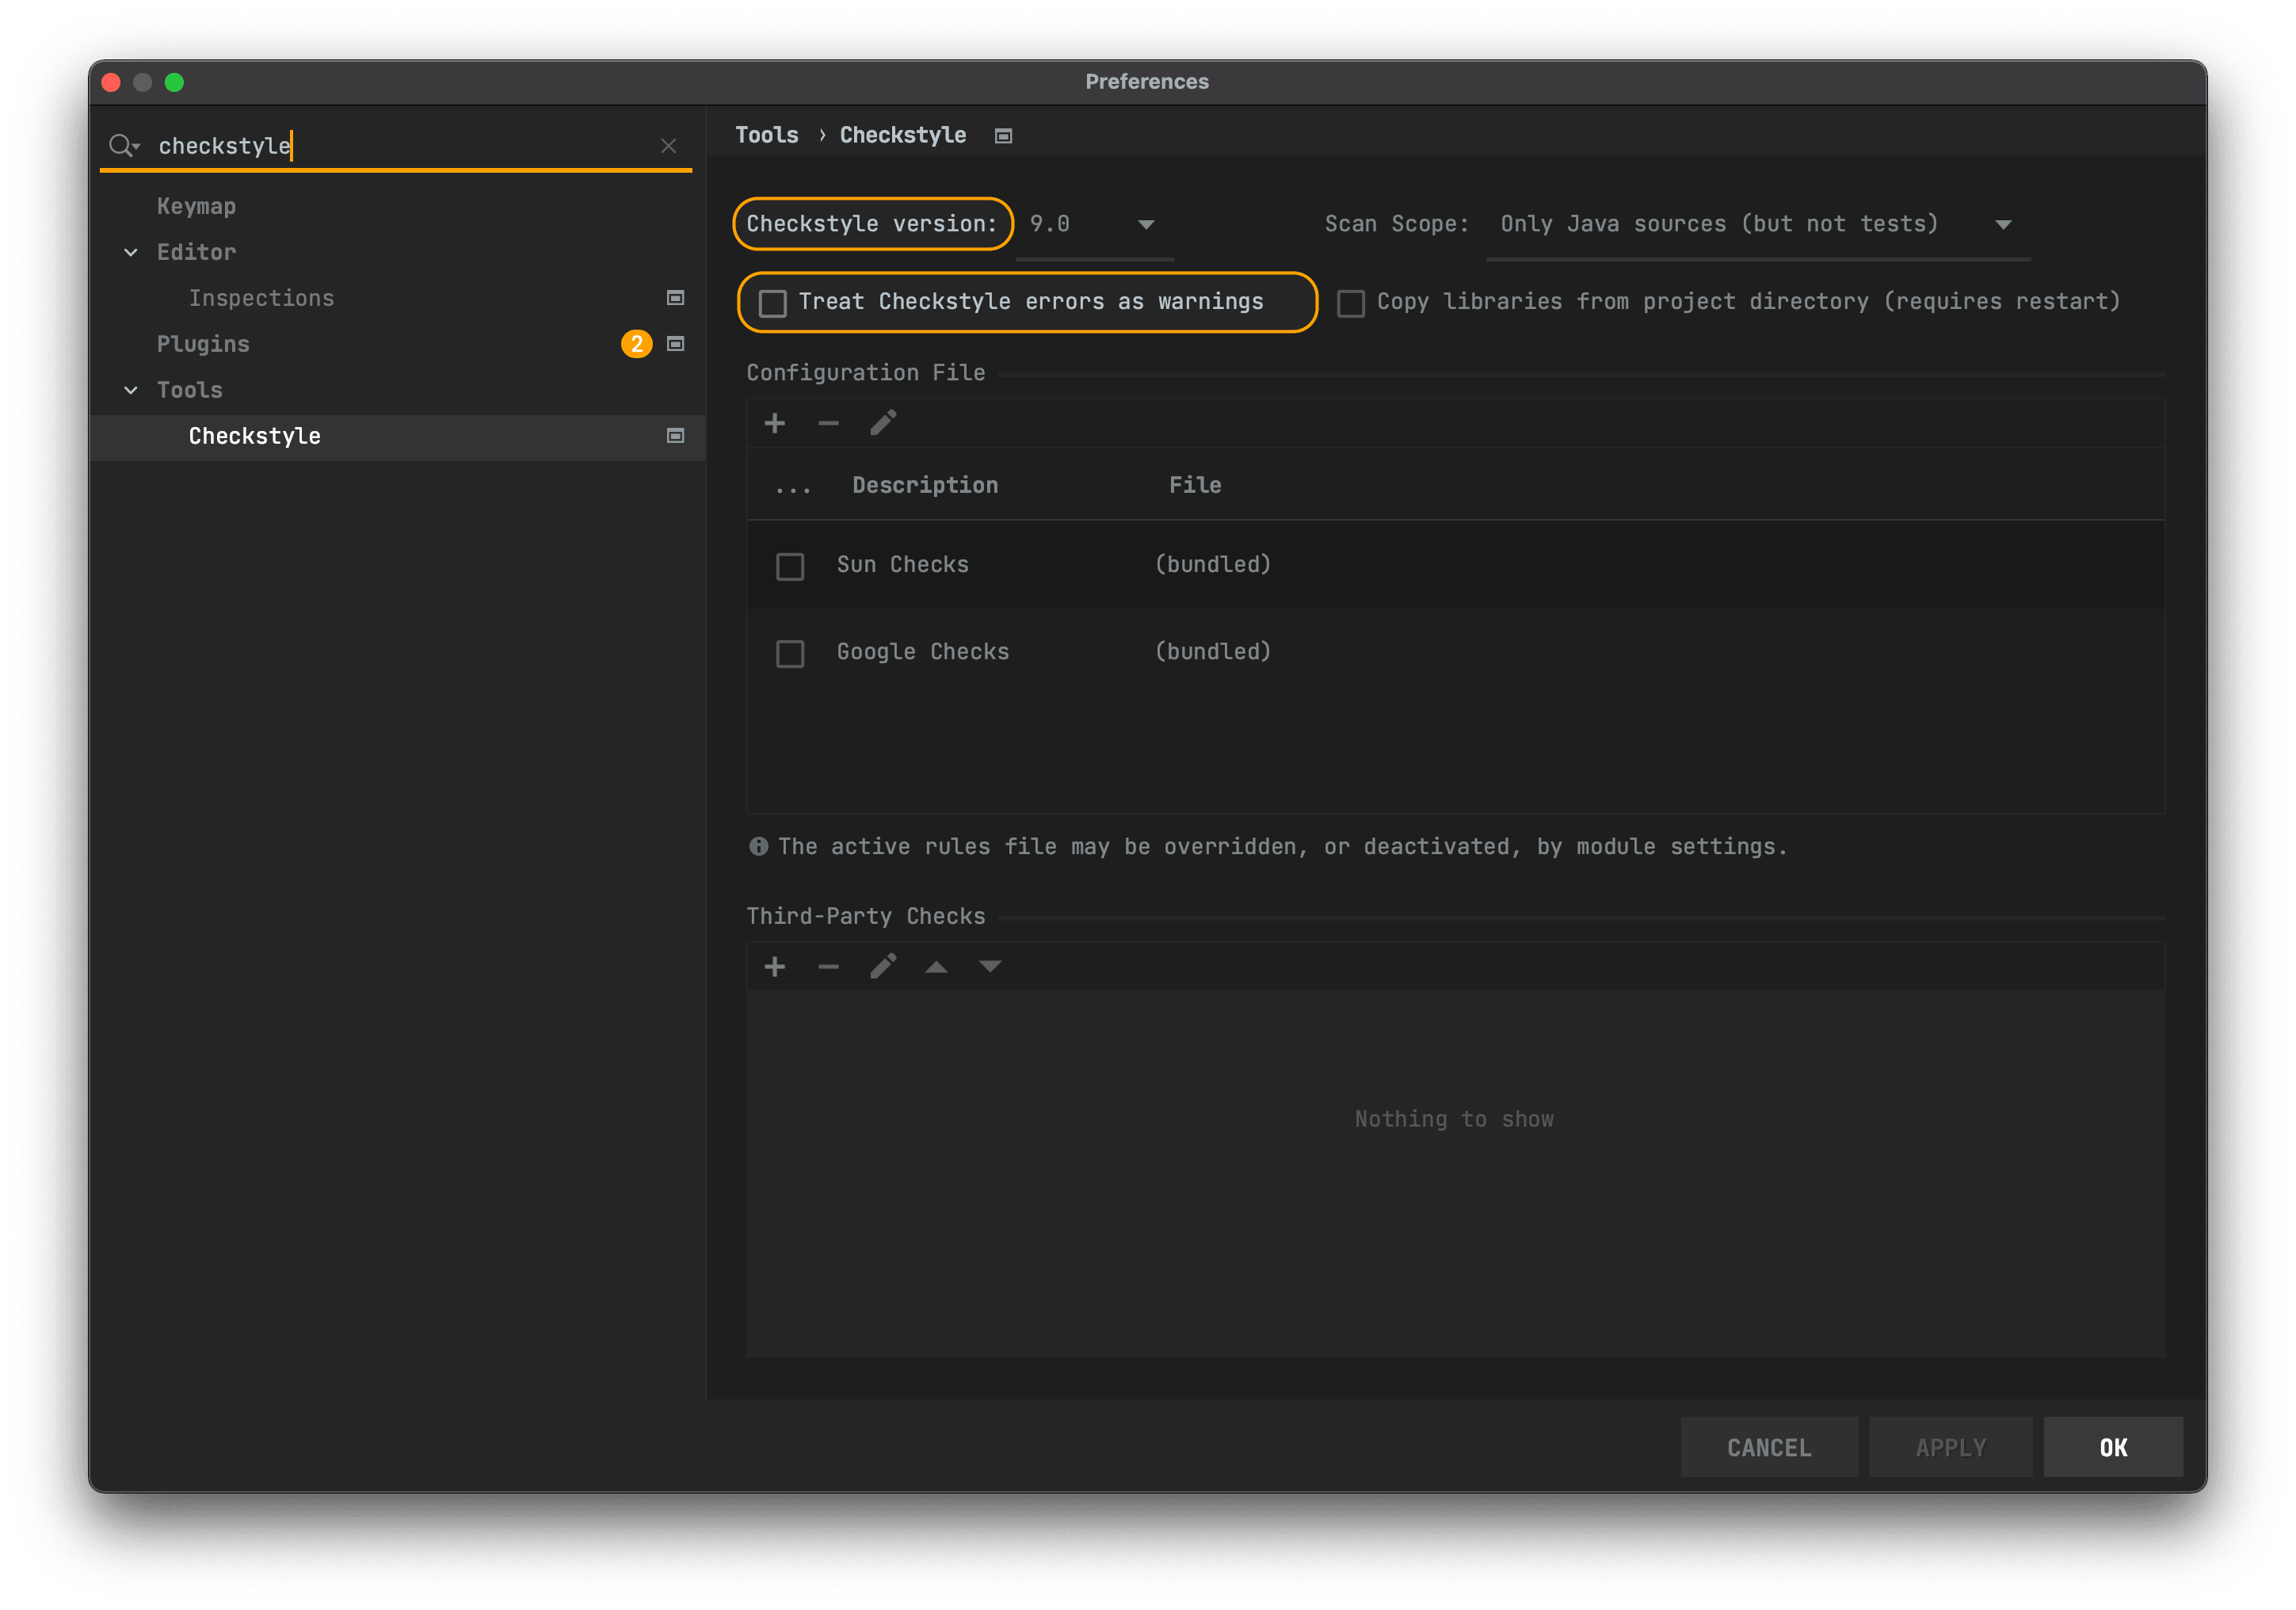Screen dimensions: 2296x1610
Task: Remove the selected third-party check
Action: tap(828, 966)
